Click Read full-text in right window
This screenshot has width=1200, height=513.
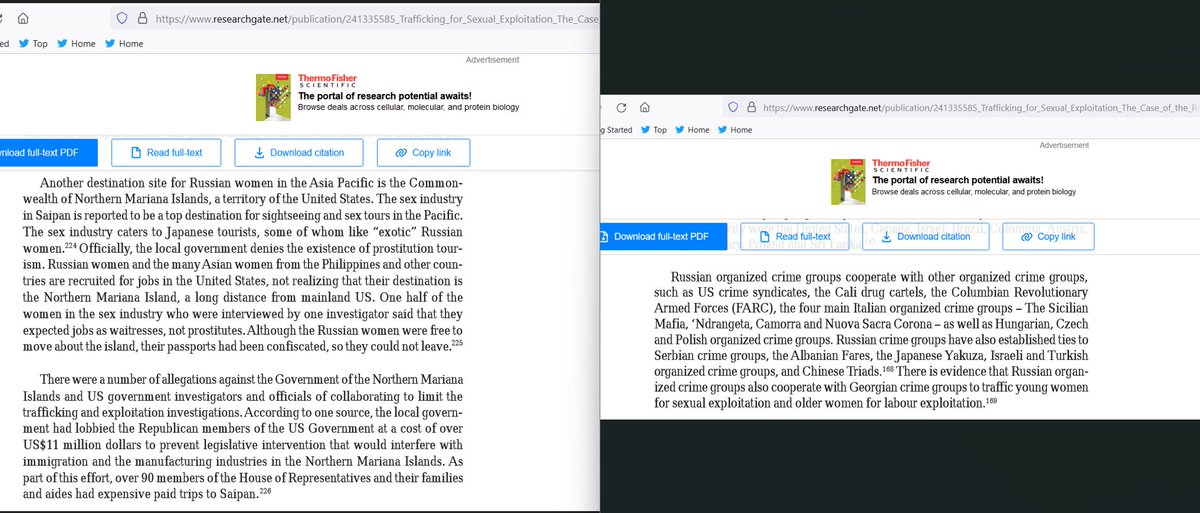tap(795, 237)
